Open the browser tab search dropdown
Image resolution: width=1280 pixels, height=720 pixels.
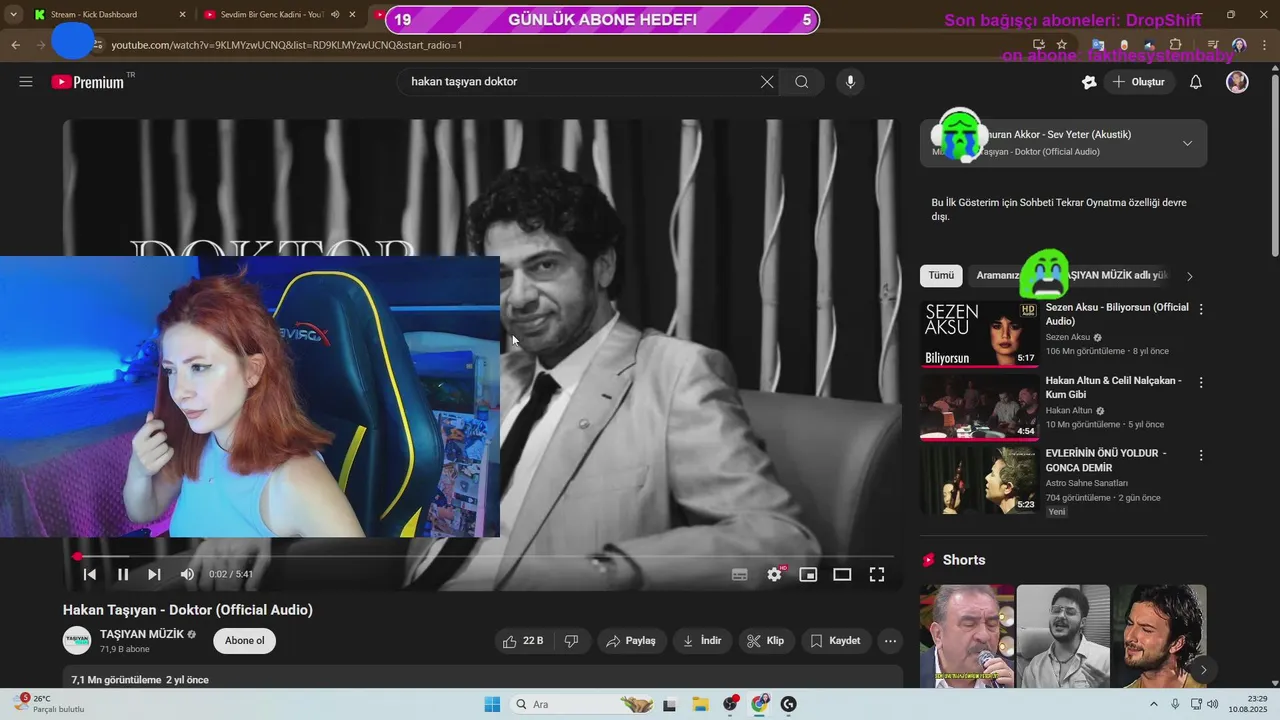pos(13,15)
